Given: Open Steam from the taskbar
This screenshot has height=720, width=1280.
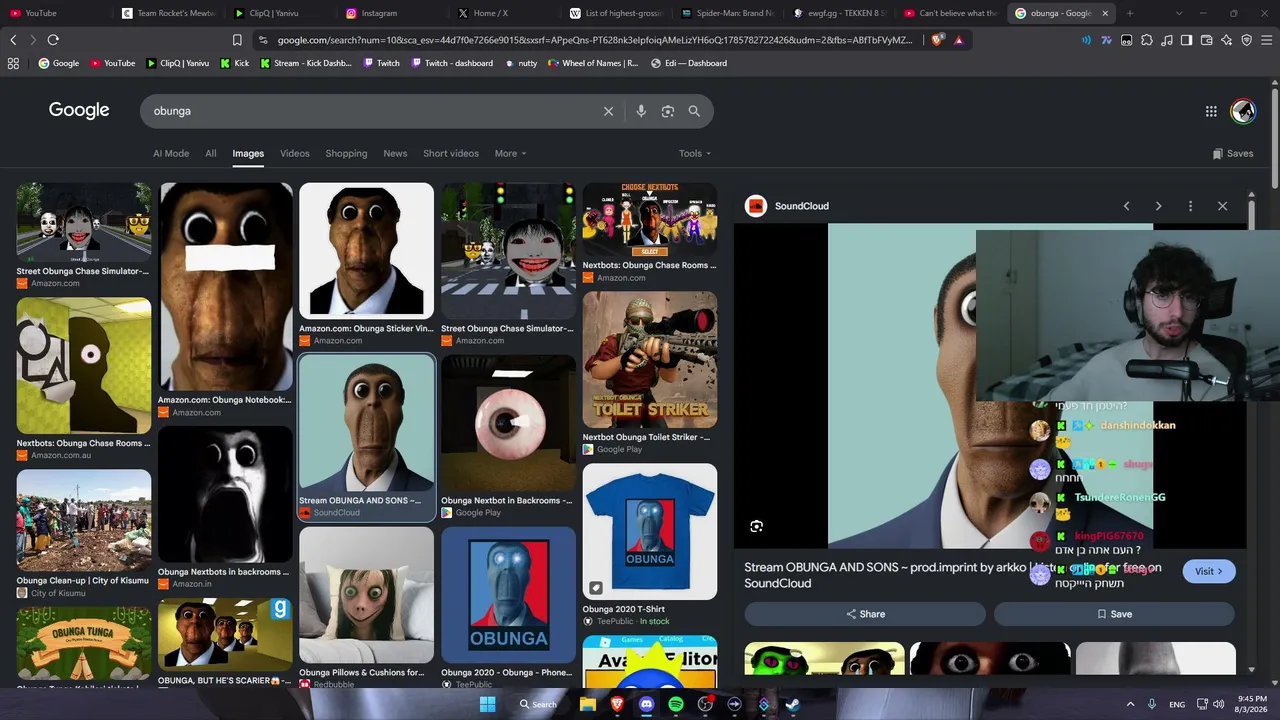Looking at the screenshot, I should coord(793,704).
